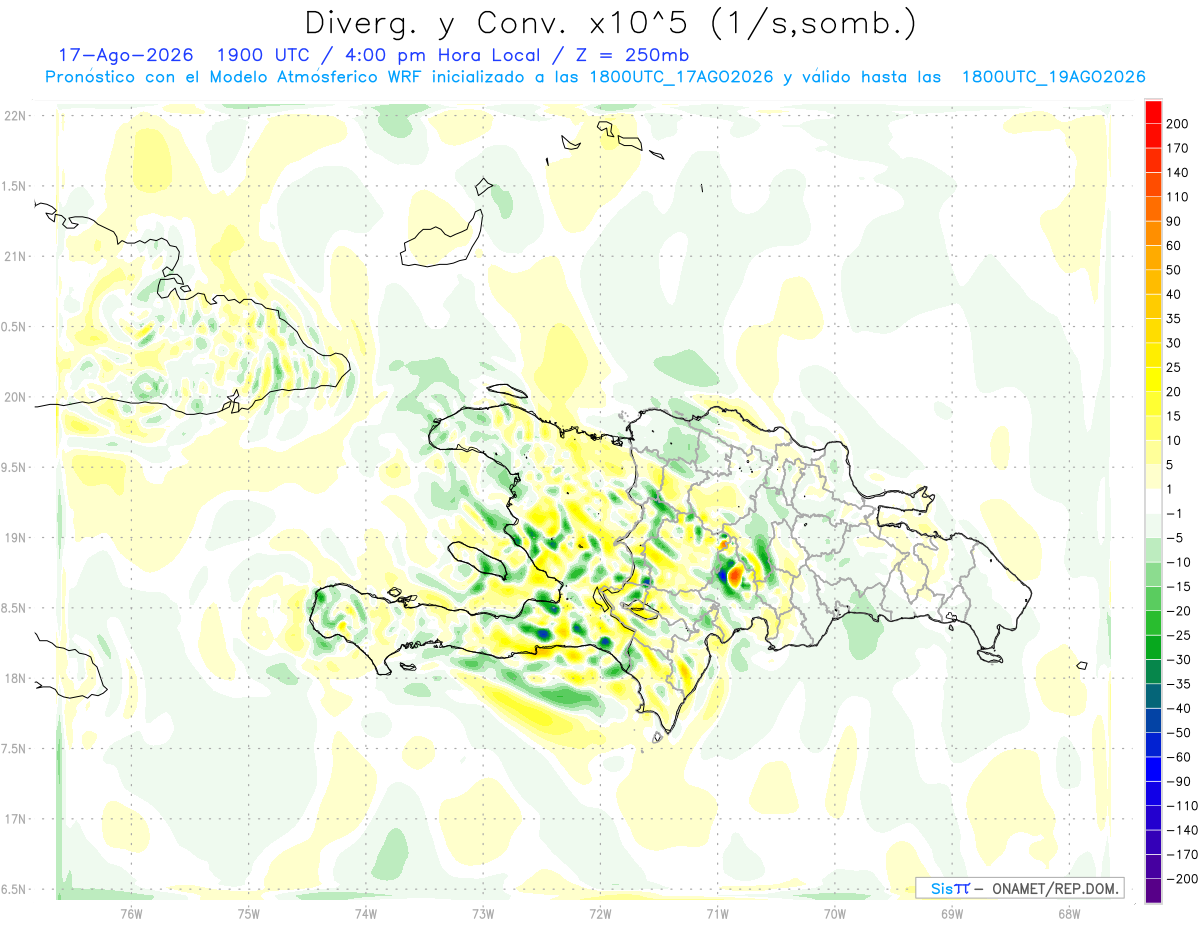This screenshot has height=927, width=1200.
Task: Select the "68W" longitude label
Action: (x=1068, y=913)
